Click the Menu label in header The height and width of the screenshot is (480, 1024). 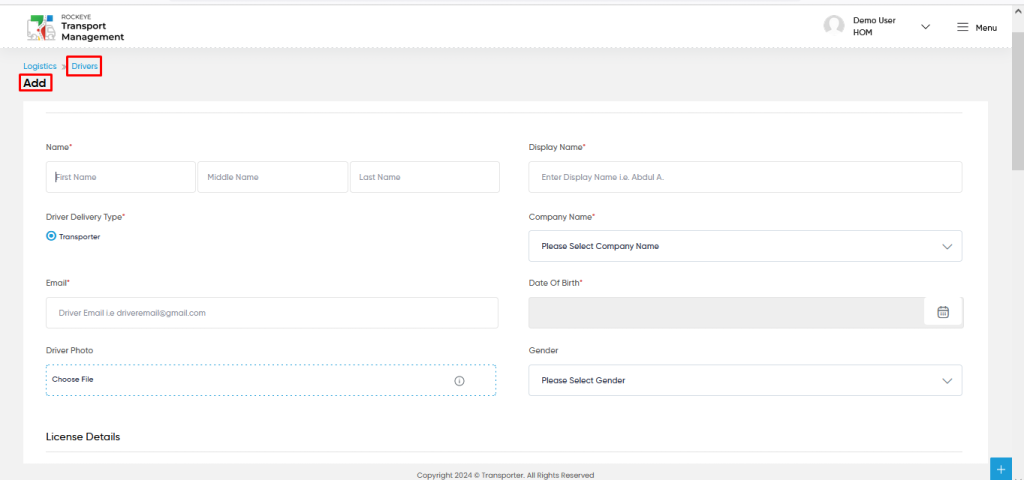coord(986,28)
